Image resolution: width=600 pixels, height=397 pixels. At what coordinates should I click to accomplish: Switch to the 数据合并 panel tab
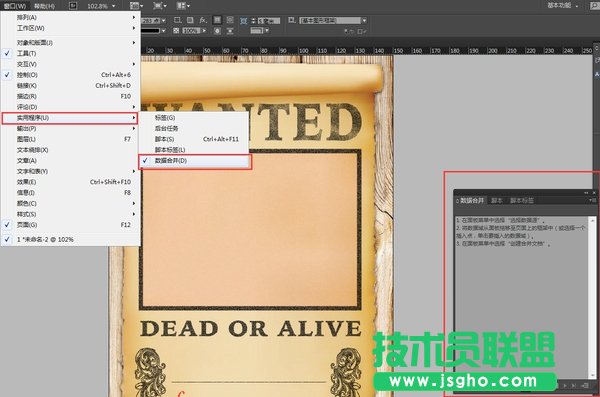coord(471,200)
